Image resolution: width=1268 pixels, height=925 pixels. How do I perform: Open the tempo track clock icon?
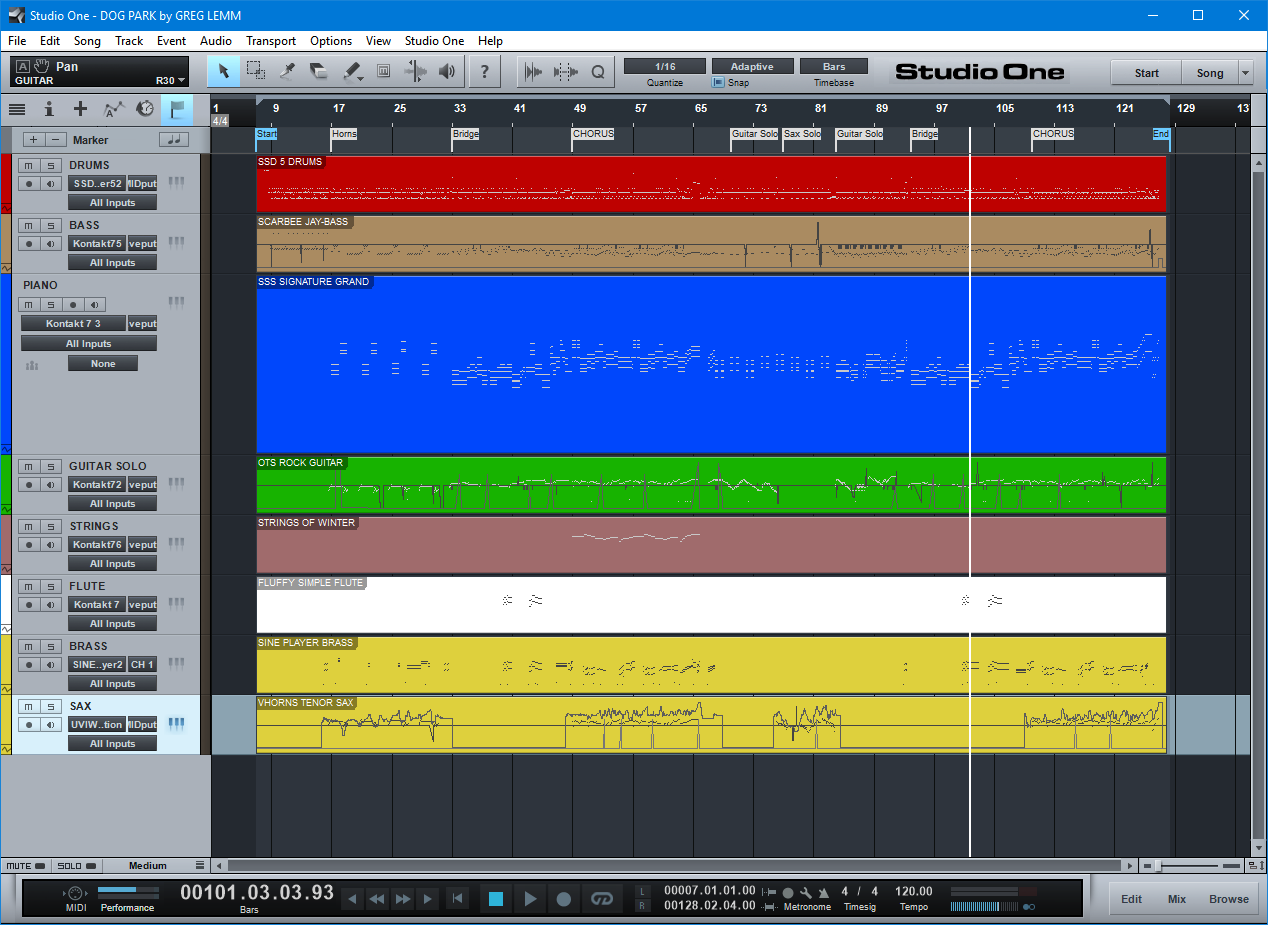click(145, 109)
